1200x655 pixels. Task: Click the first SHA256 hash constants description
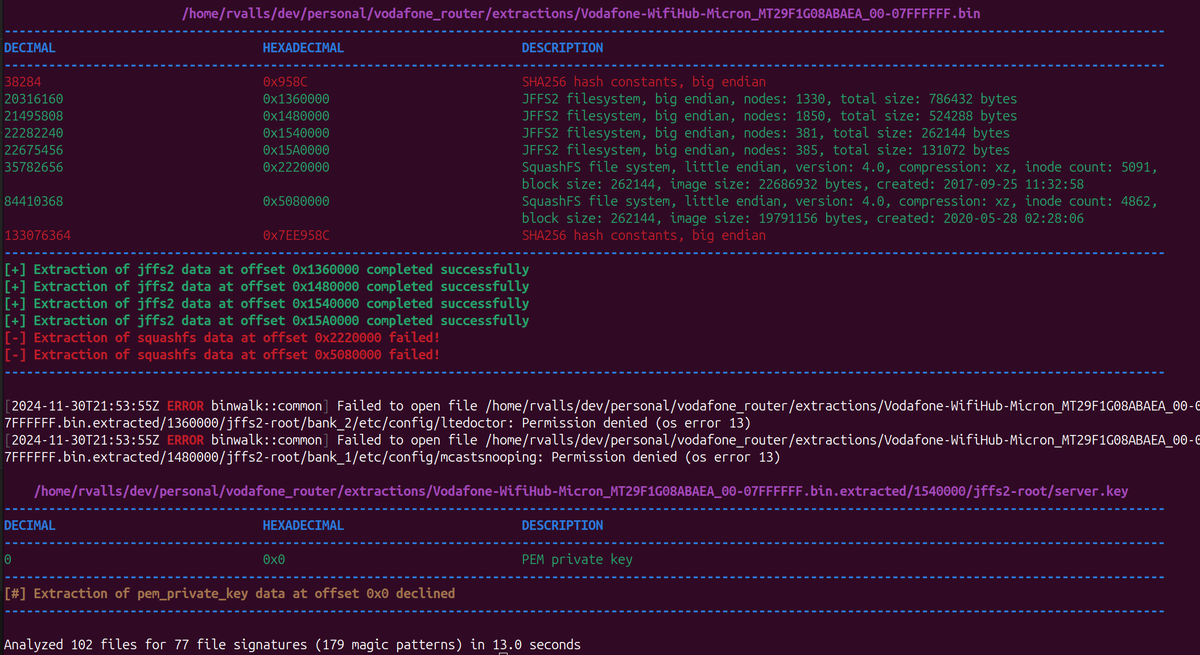[x=644, y=82]
